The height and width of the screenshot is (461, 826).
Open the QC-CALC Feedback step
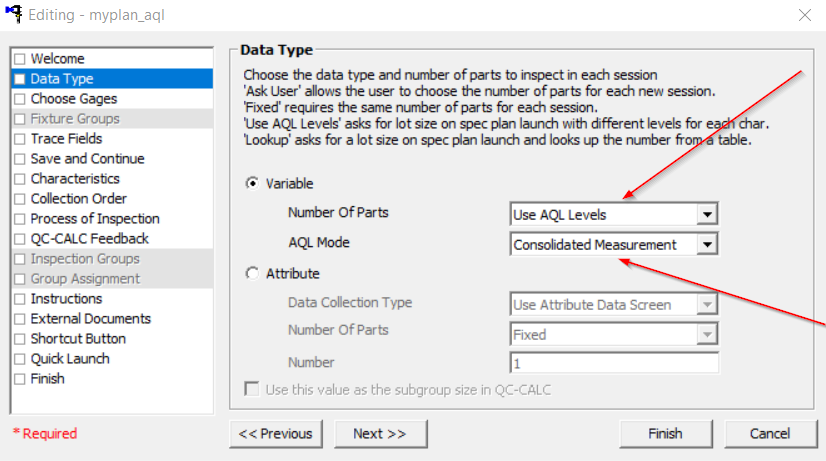90,239
